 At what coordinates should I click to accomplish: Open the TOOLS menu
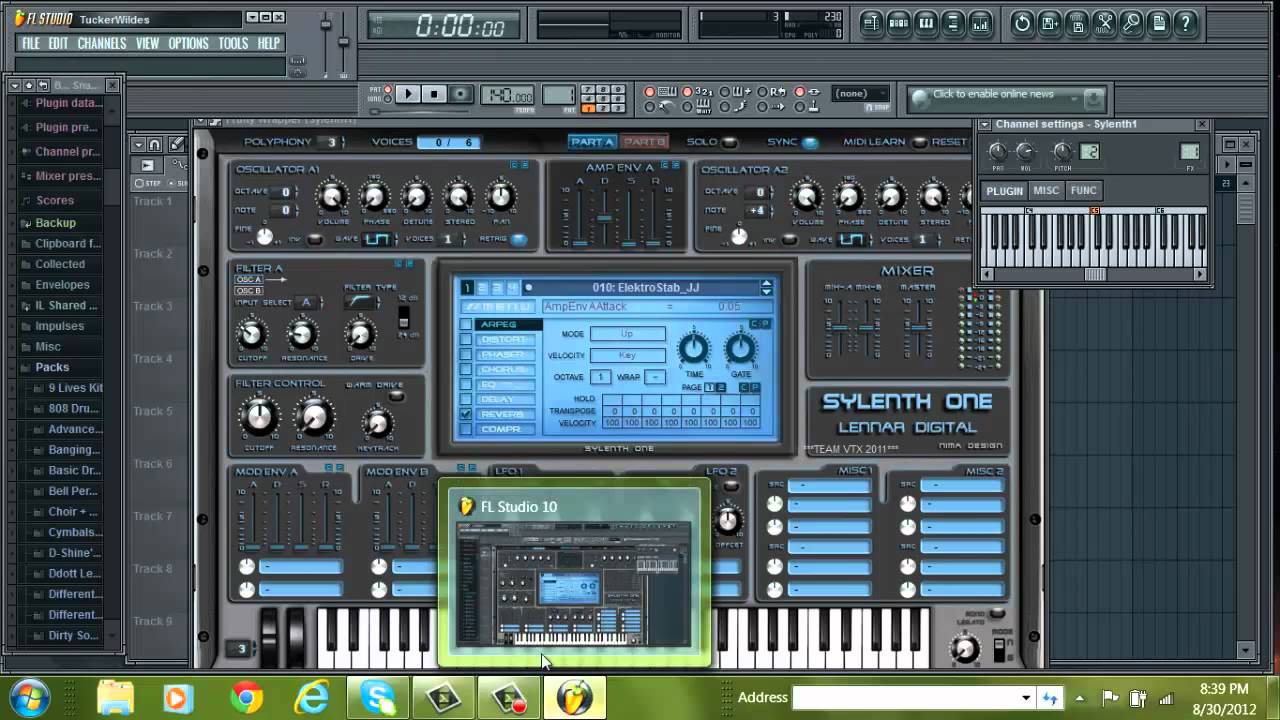coord(233,44)
